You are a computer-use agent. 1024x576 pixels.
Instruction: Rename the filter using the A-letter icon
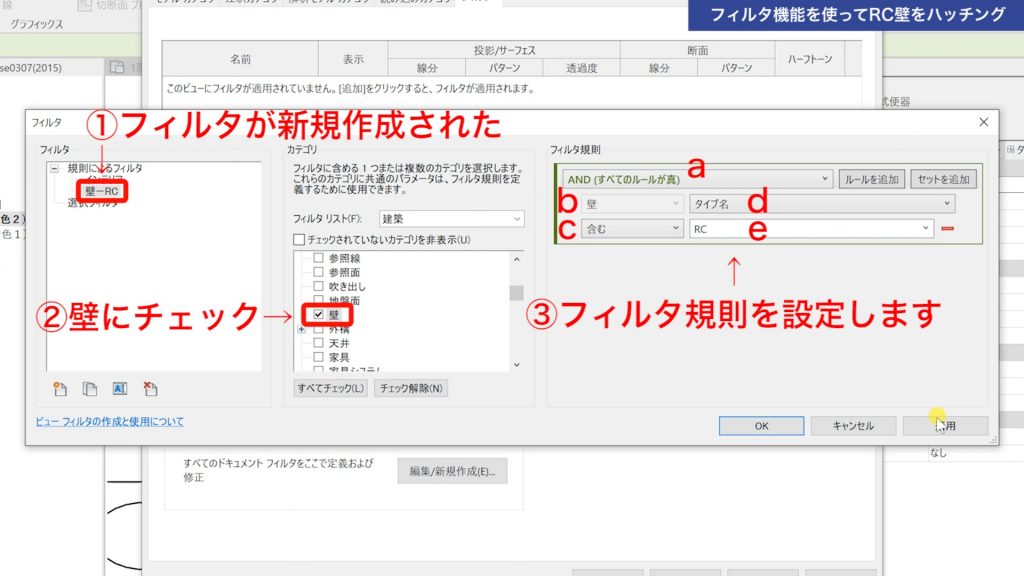click(x=120, y=388)
